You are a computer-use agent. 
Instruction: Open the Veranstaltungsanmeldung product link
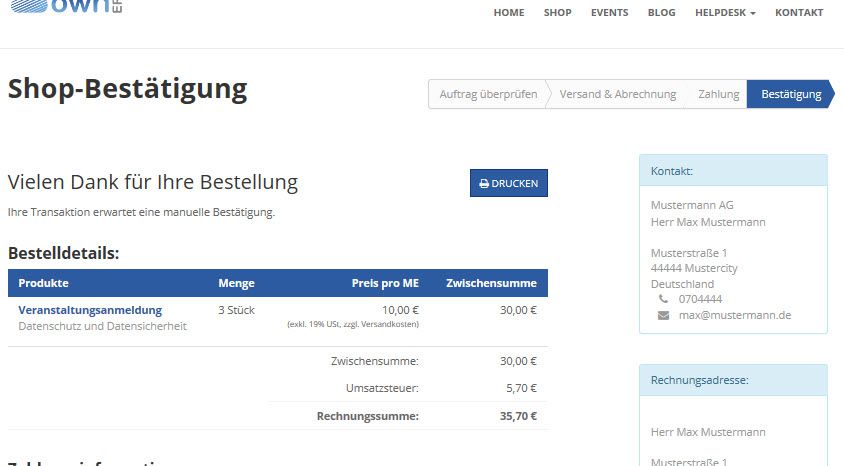(90, 310)
